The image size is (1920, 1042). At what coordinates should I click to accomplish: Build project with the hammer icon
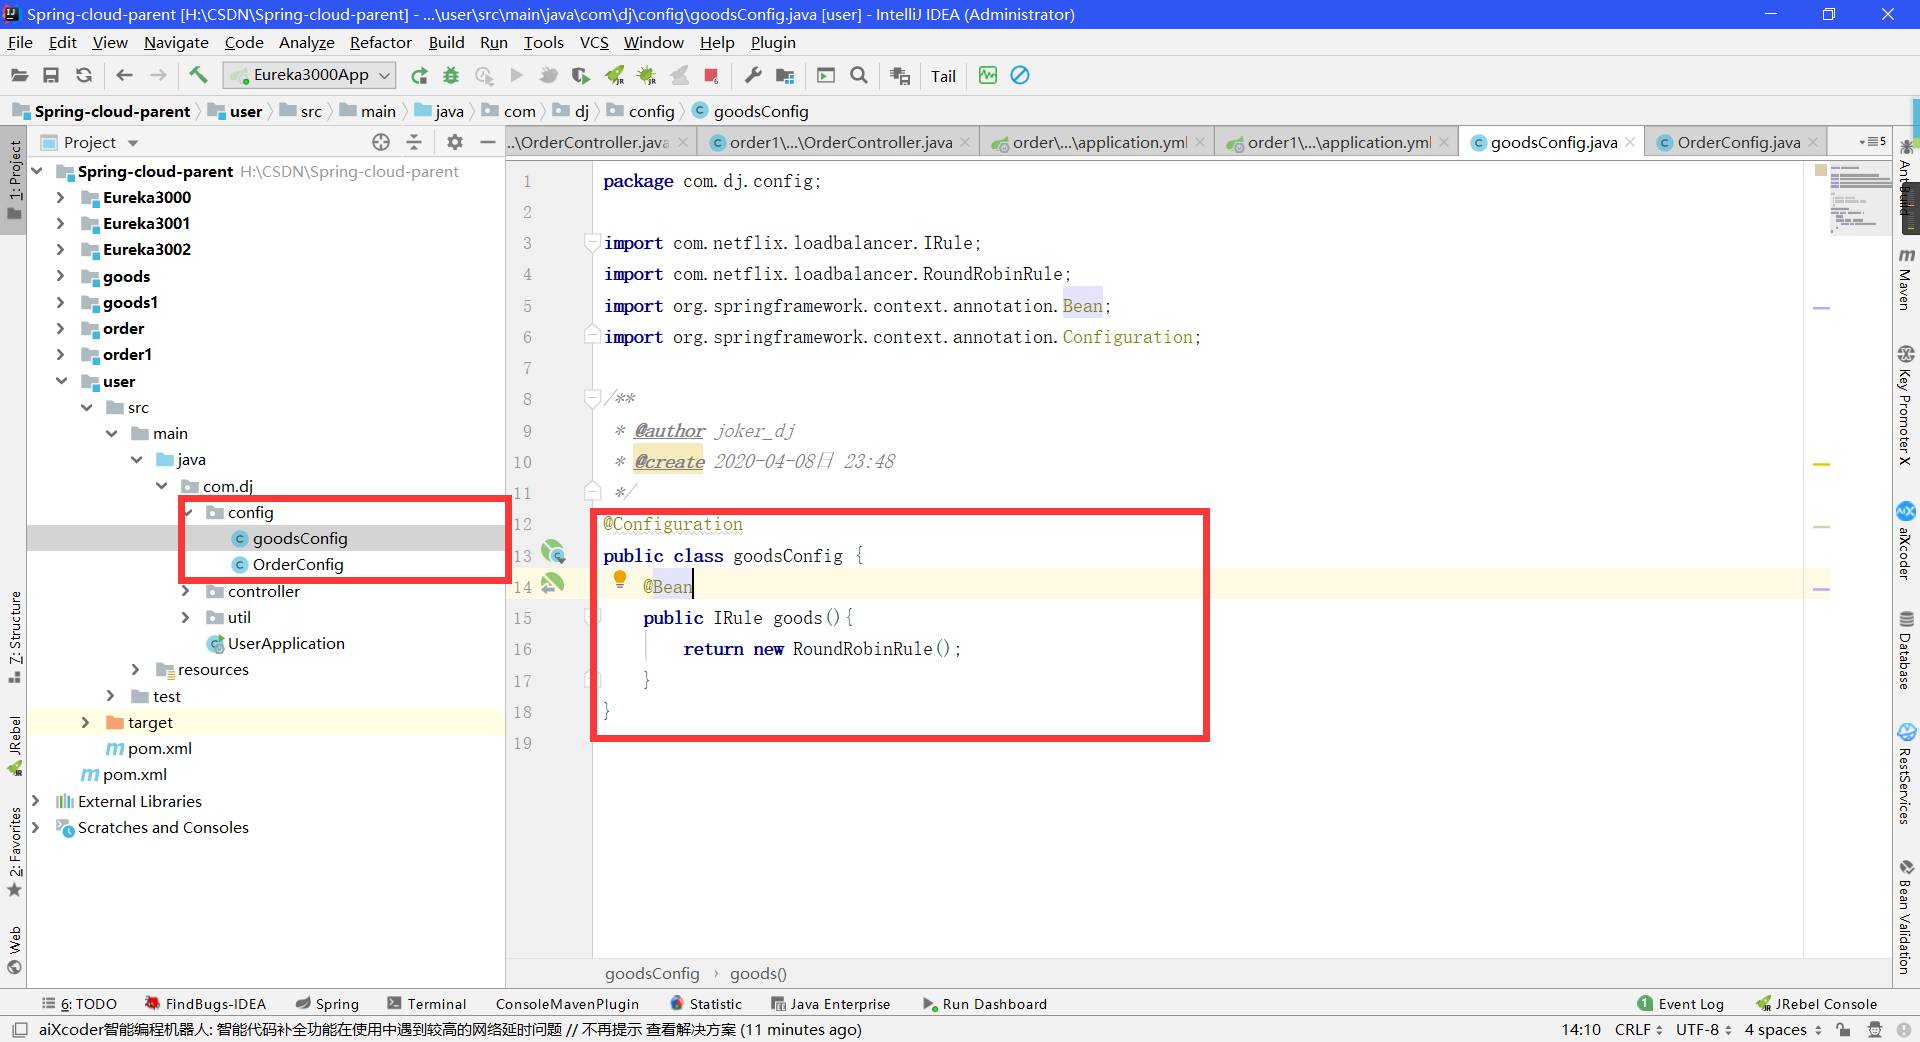pos(198,75)
